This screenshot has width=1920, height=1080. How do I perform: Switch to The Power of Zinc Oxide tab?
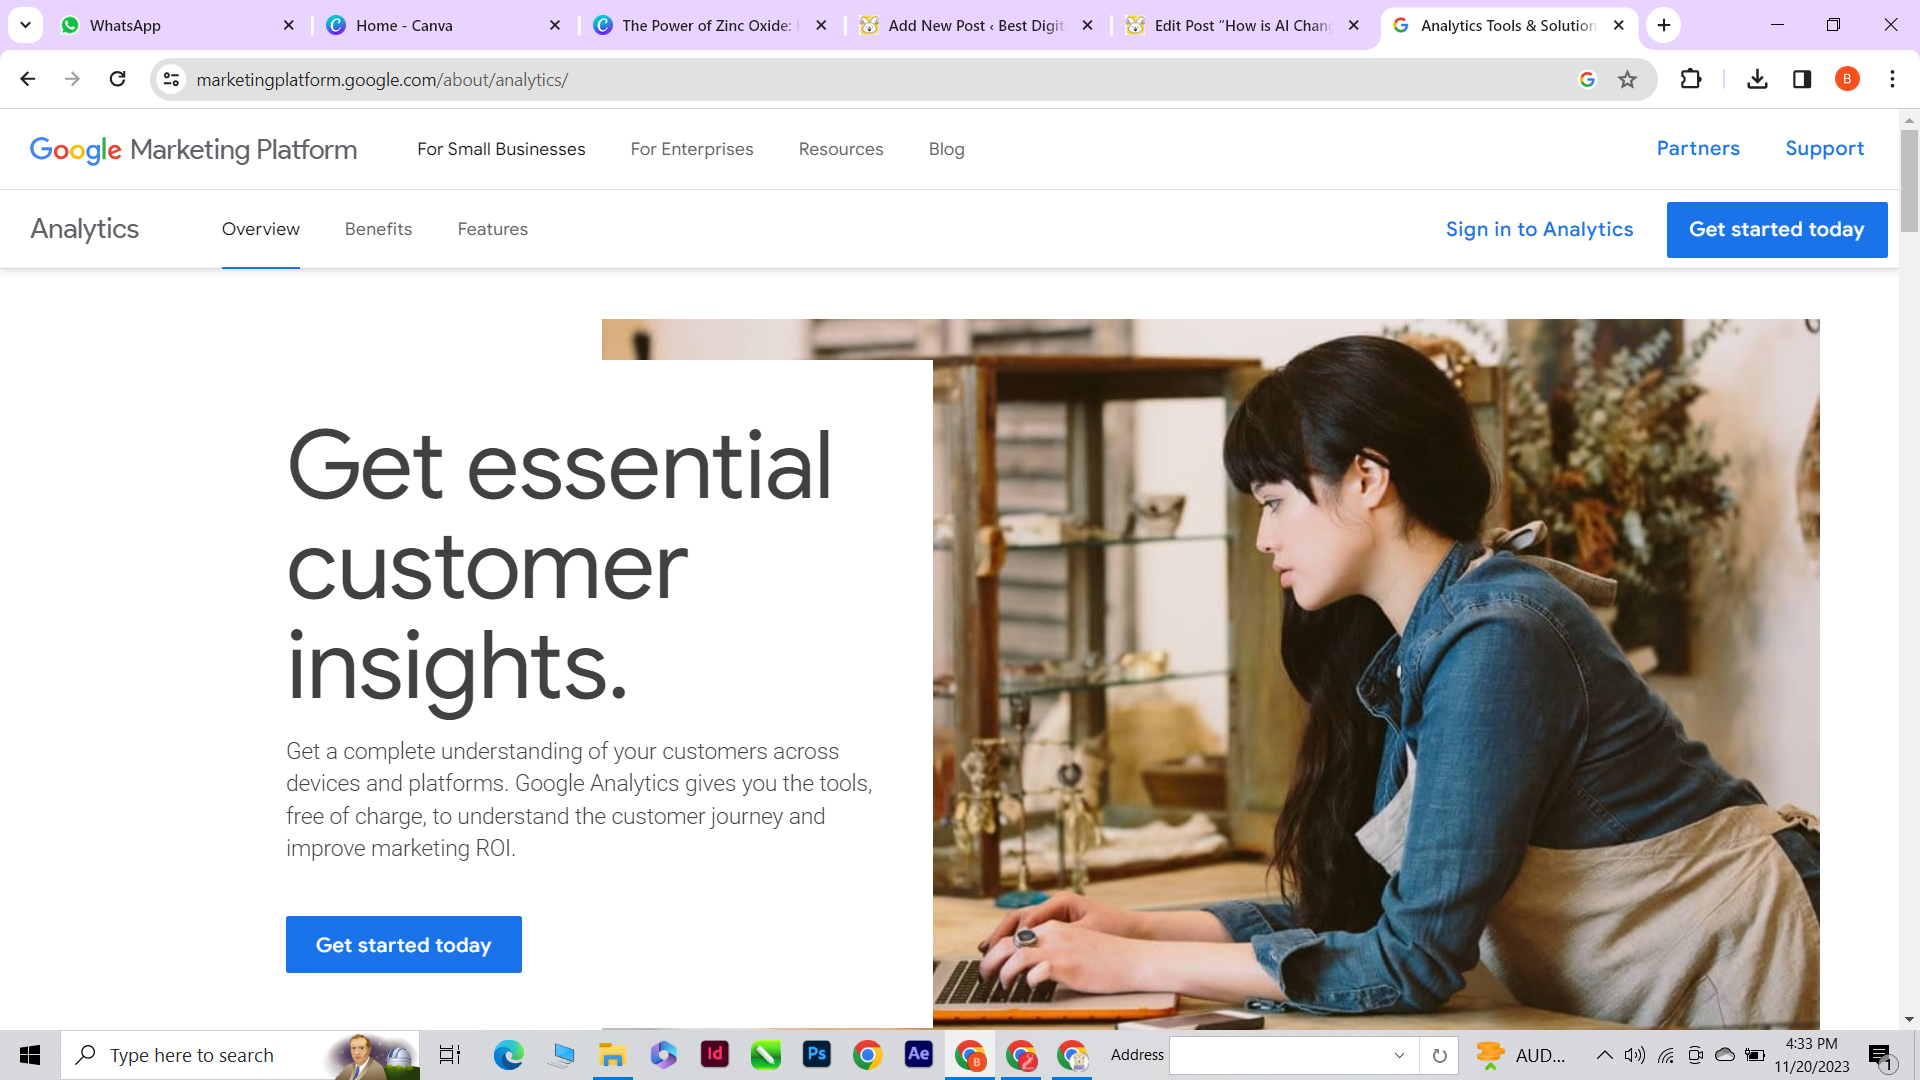click(706, 25)
